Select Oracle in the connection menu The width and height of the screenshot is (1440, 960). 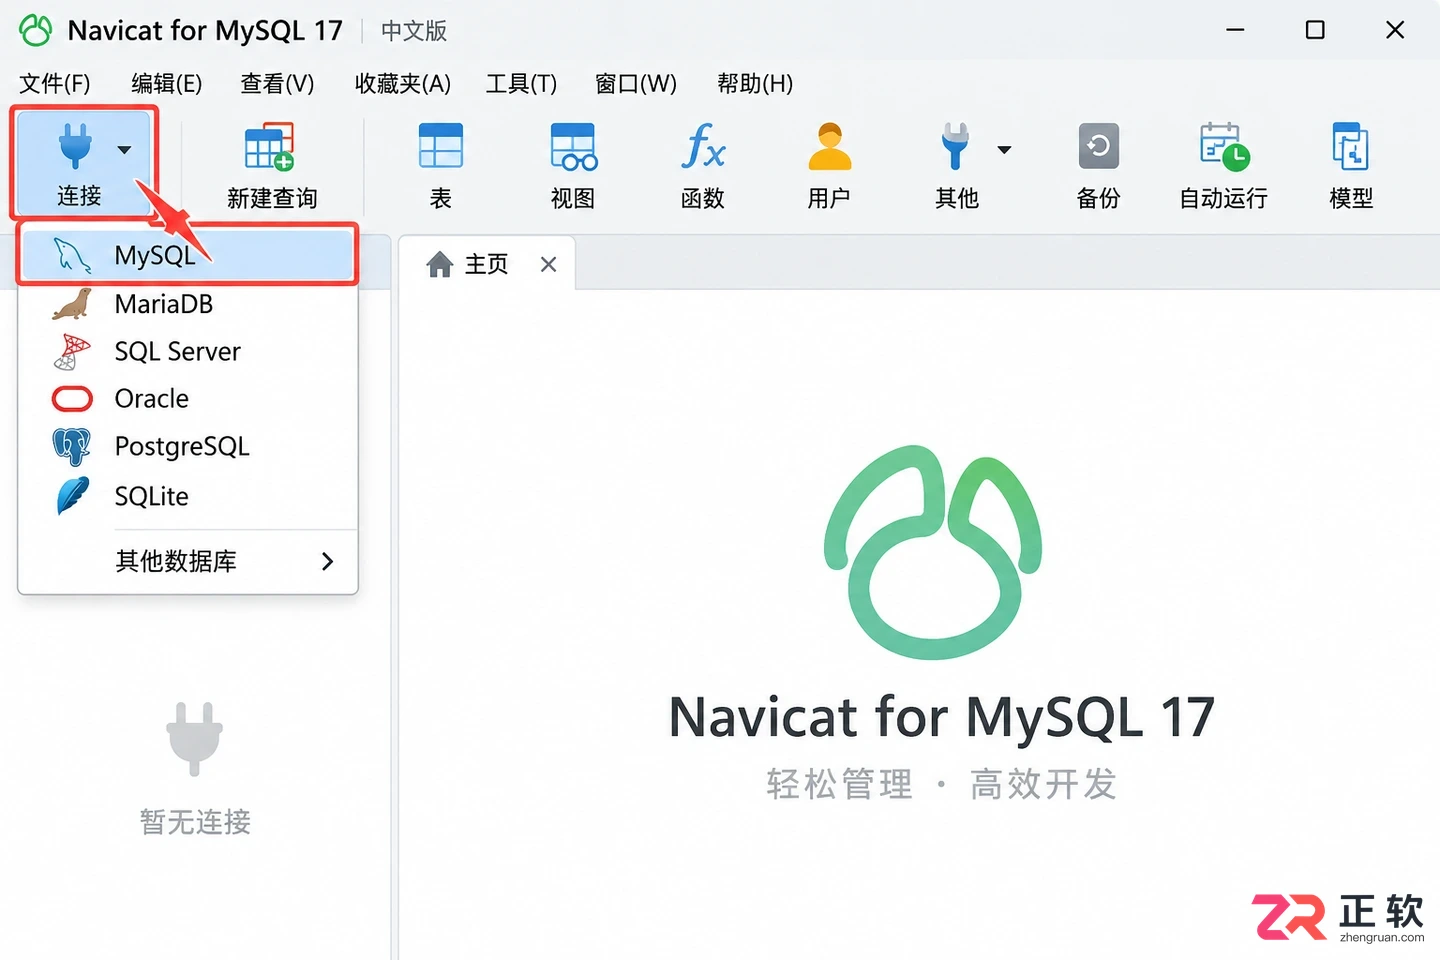[188, 399]
